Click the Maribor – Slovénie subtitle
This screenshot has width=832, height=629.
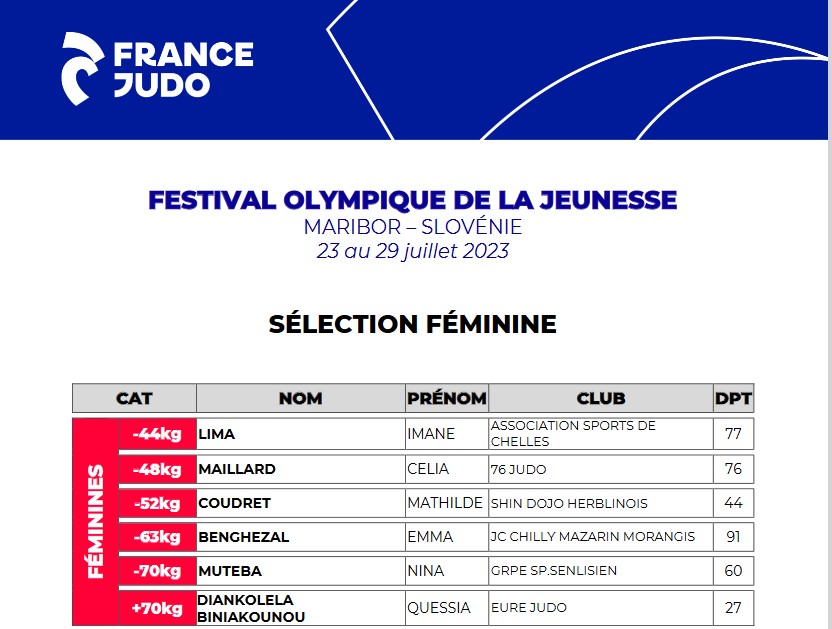(413, 227)
